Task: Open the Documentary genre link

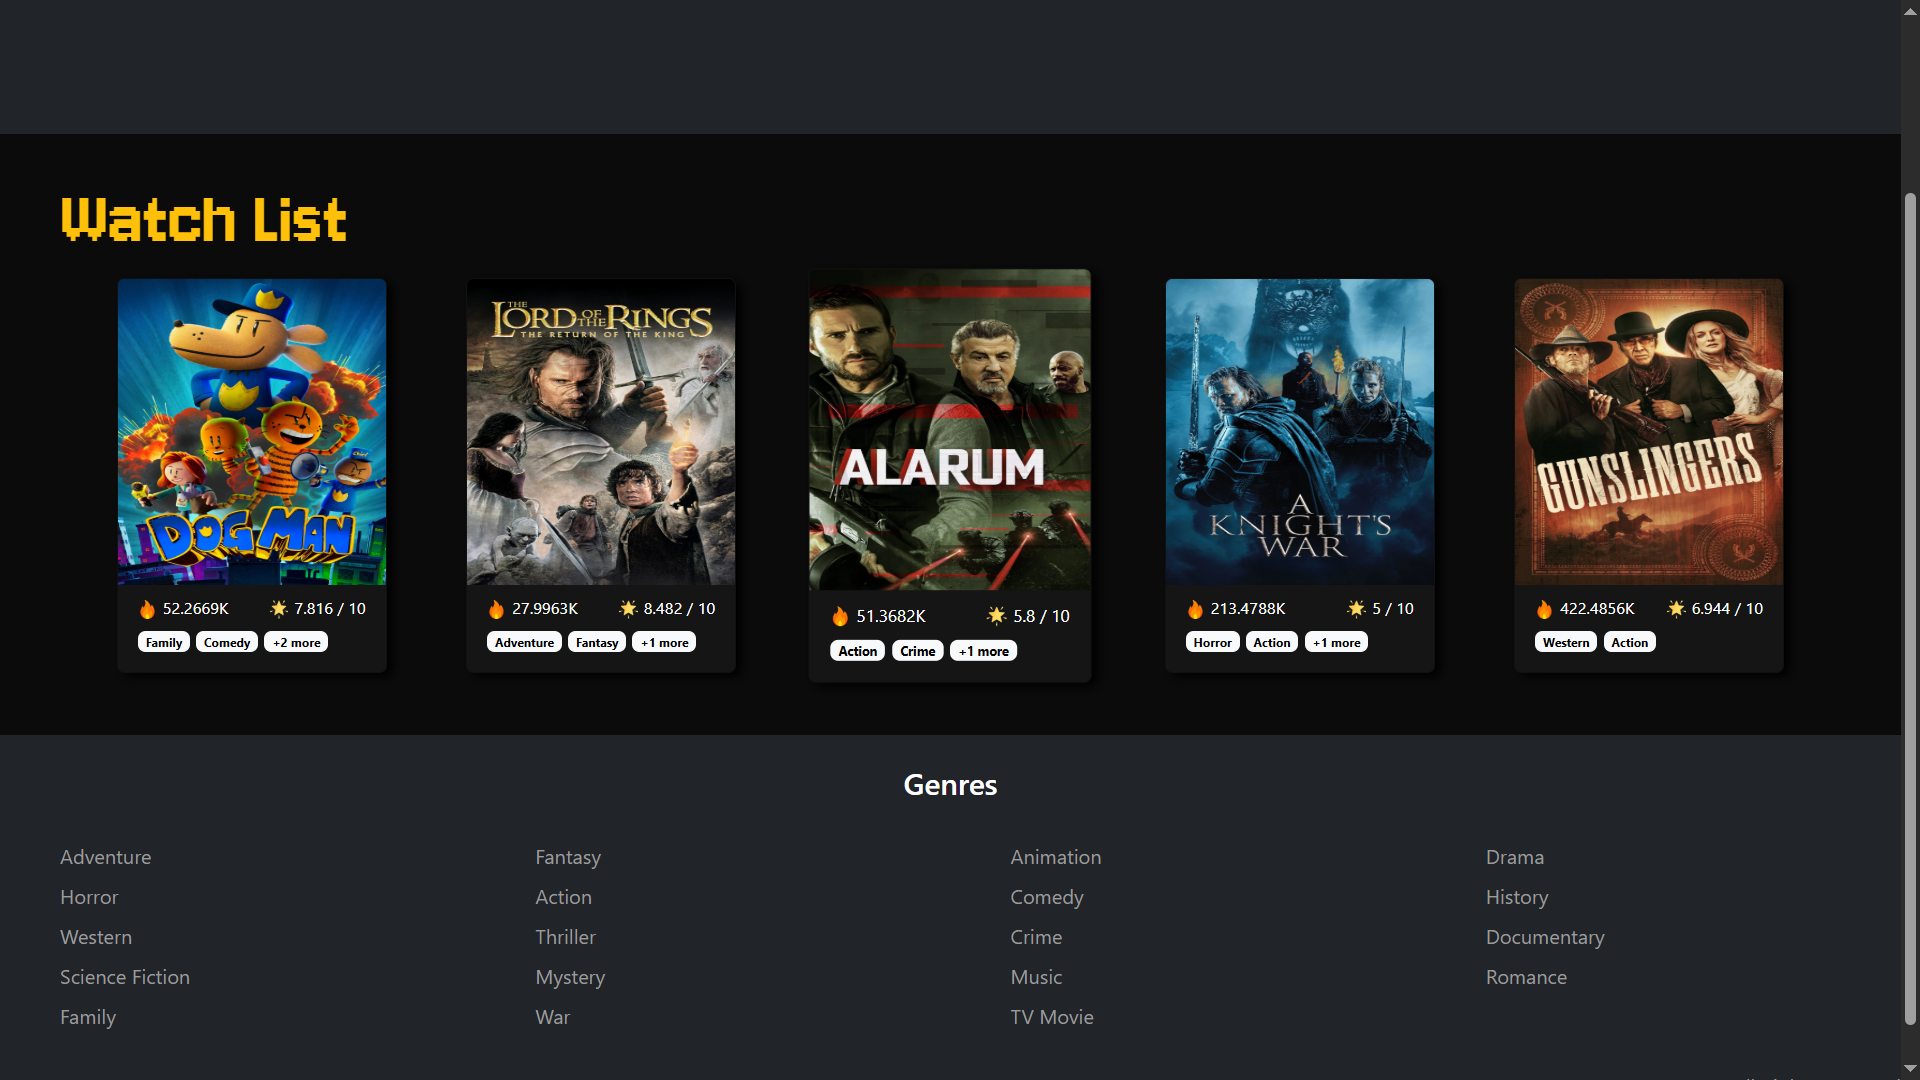Action: [1544, 937]
